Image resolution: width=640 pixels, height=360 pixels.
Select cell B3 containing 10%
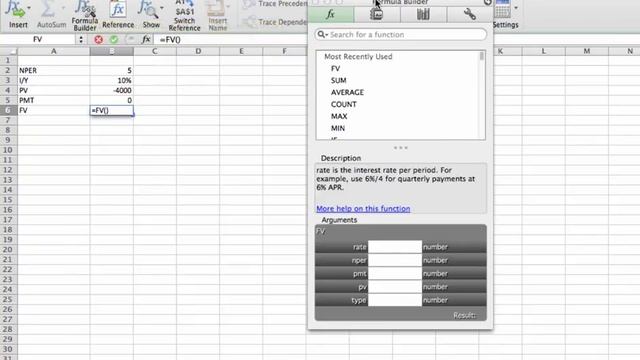111,80
